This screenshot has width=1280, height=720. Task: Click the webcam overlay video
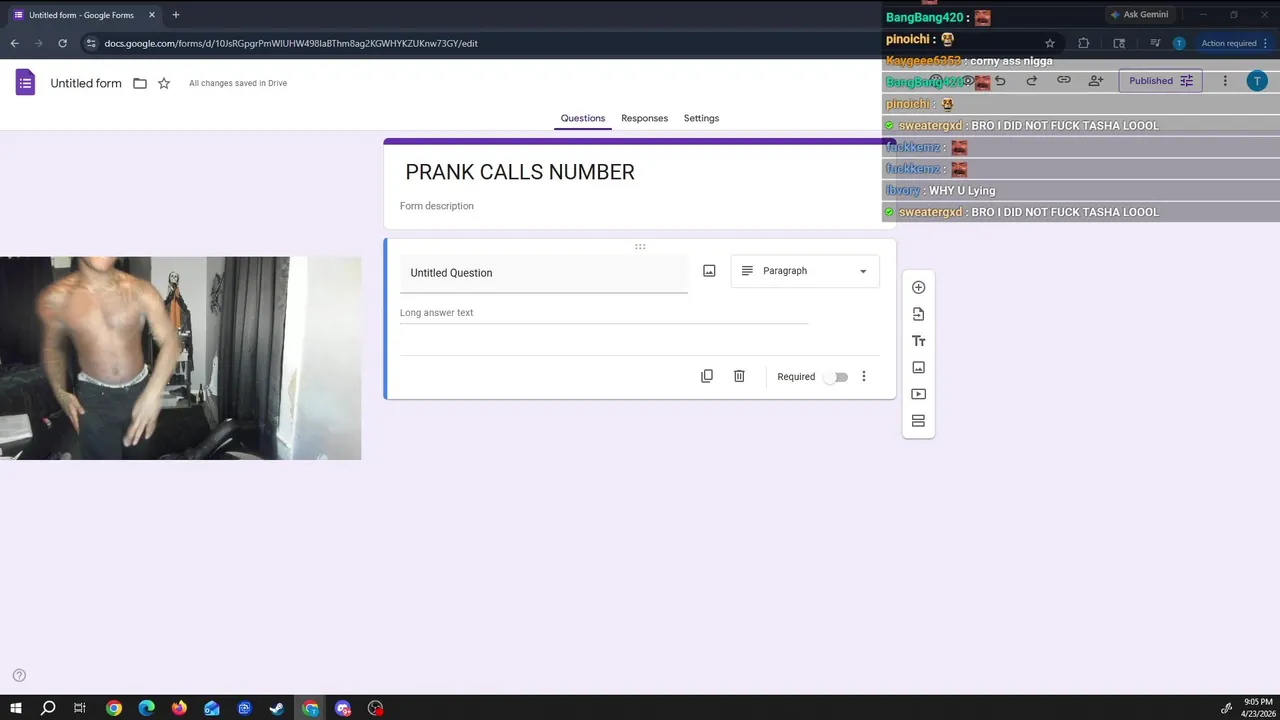[x=180, y=358]
